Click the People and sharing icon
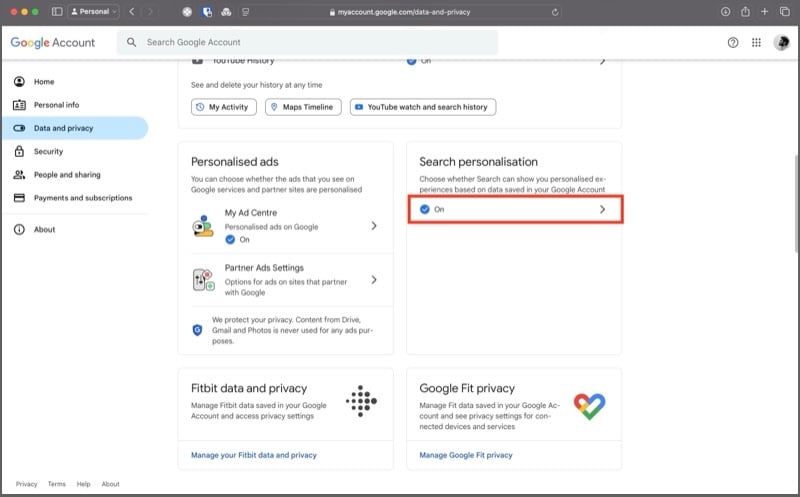The image size is (800, 497). point(19,175)
